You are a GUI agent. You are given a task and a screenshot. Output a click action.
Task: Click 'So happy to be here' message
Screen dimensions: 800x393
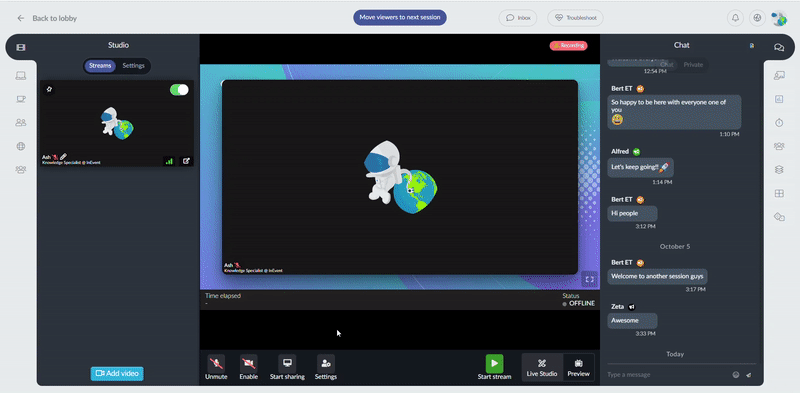pos(674,112)
